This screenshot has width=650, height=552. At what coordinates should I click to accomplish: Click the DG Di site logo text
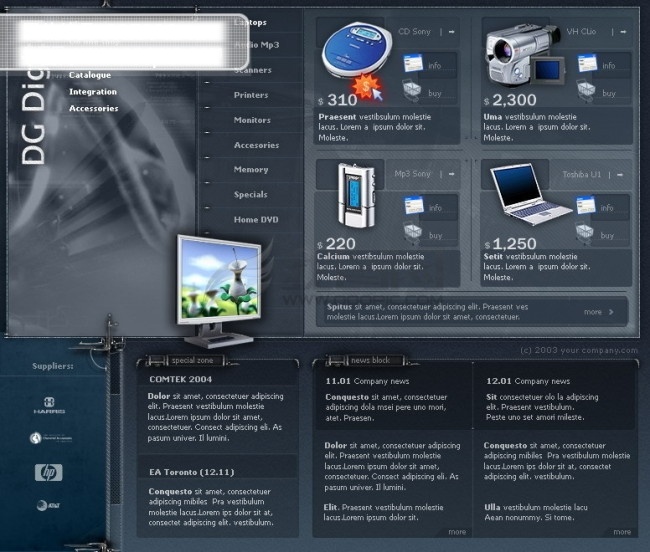coord(33,116)
